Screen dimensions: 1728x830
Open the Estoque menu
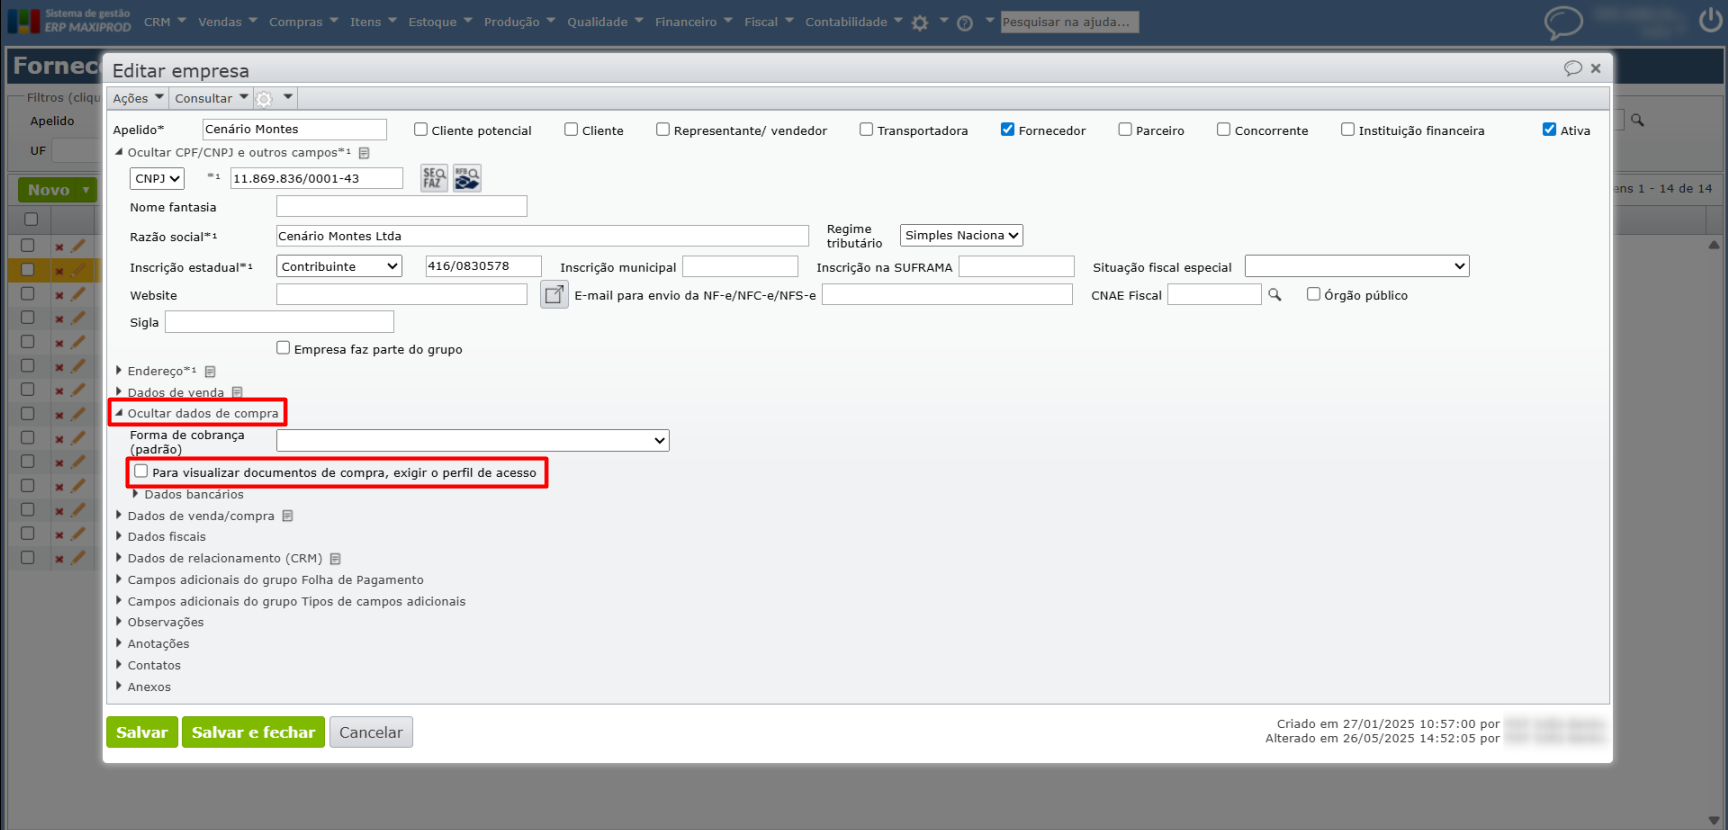tap(440, 22)
